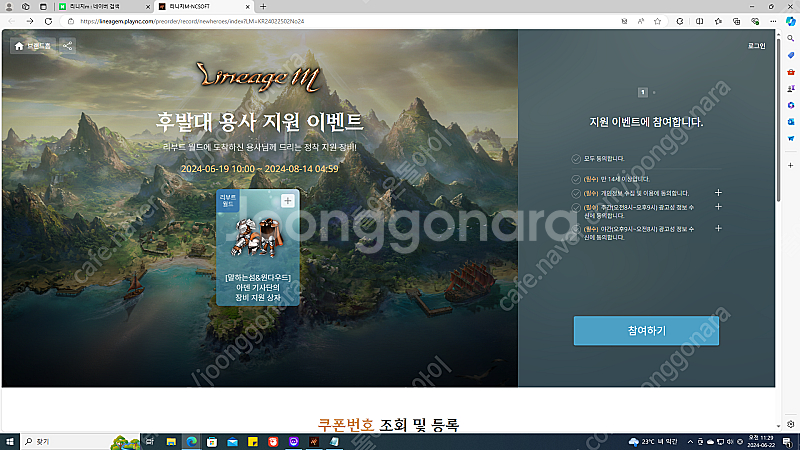Open the equipment support box reward card

pos(258,248)
